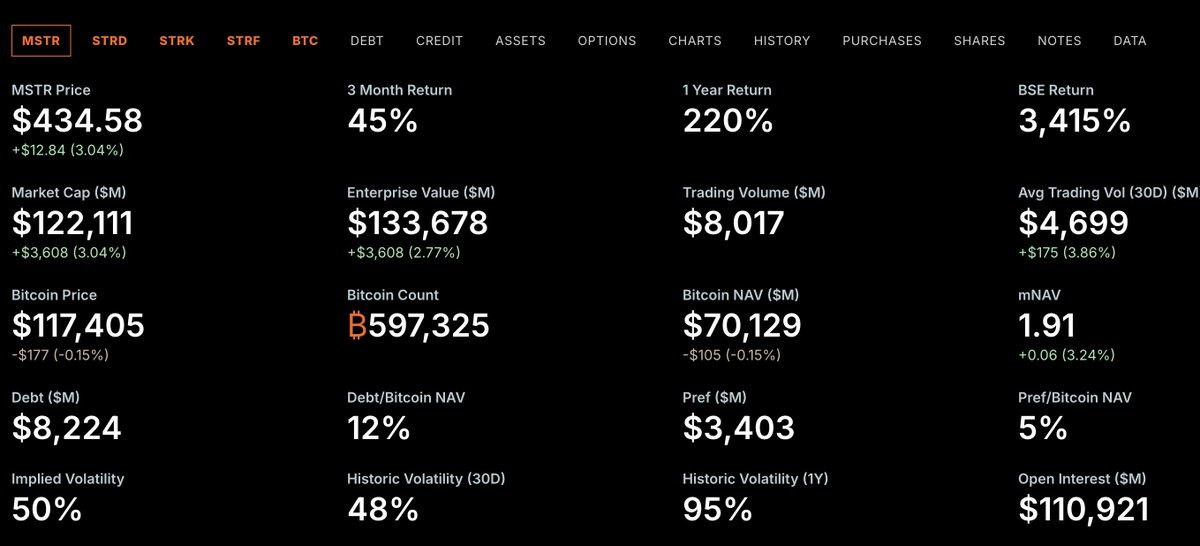Go to the STRF tab
The width and height of the screenshot is (1200, 546).
[243, 41]
